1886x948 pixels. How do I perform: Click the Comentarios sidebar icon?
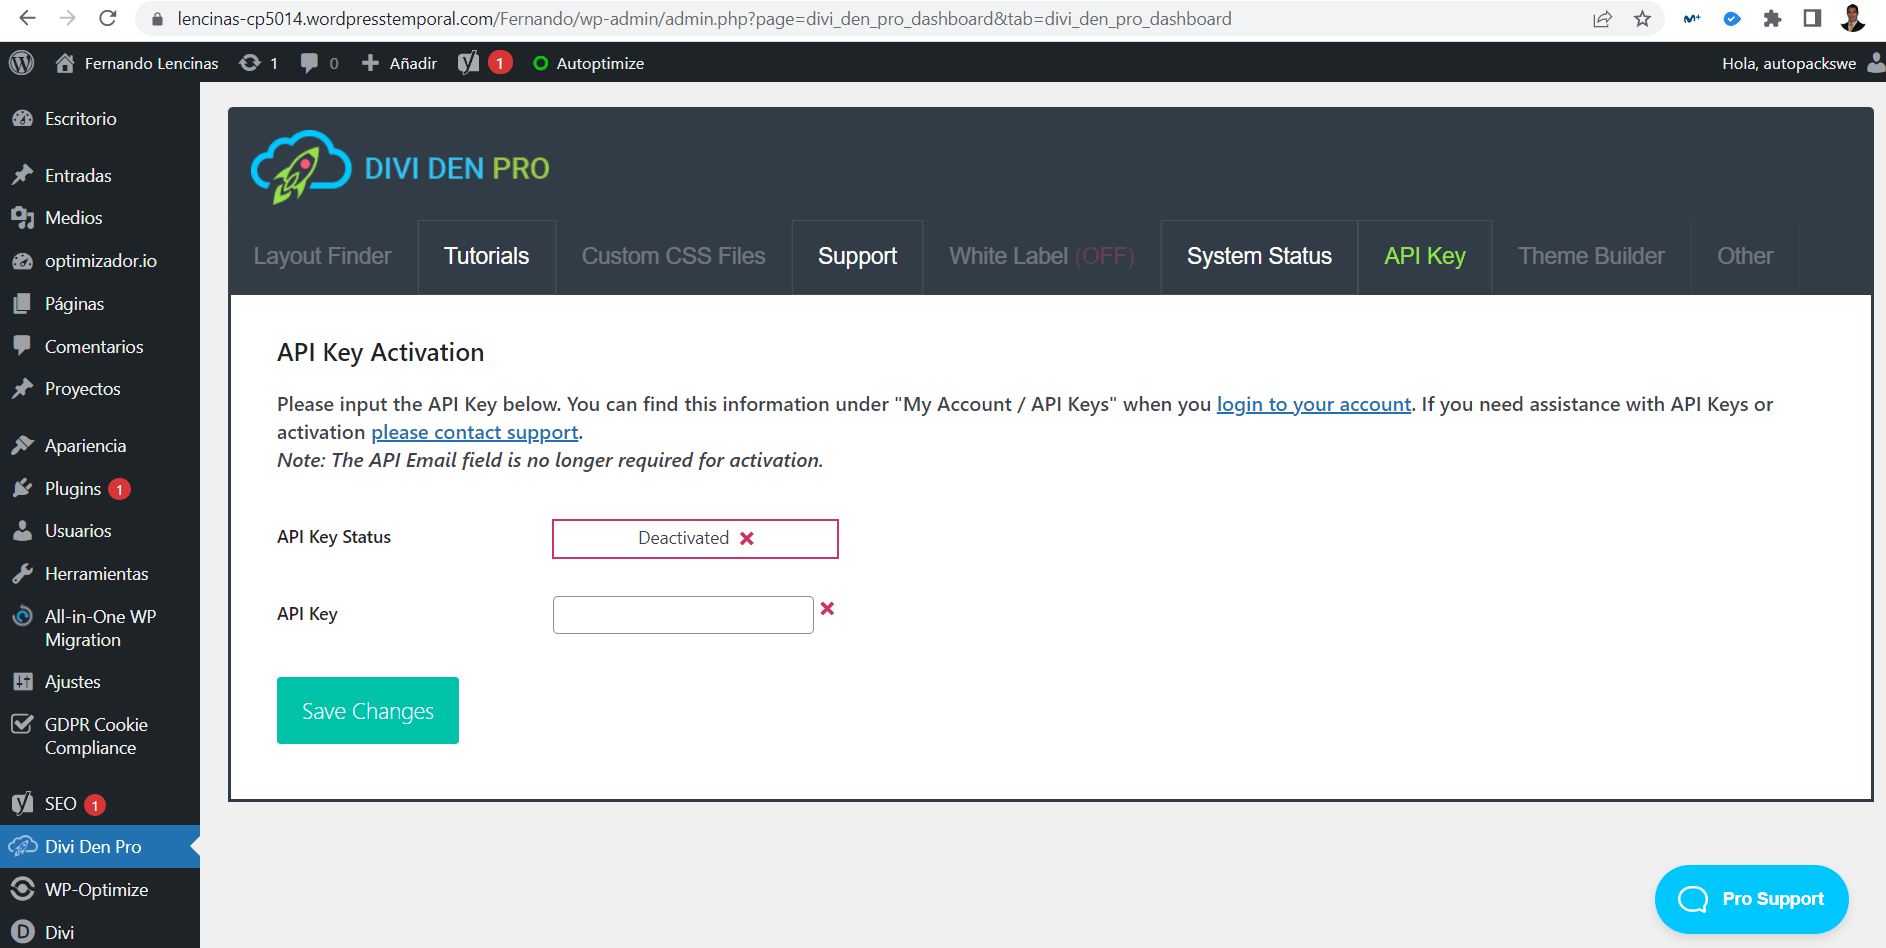click(x=22, y=346)
